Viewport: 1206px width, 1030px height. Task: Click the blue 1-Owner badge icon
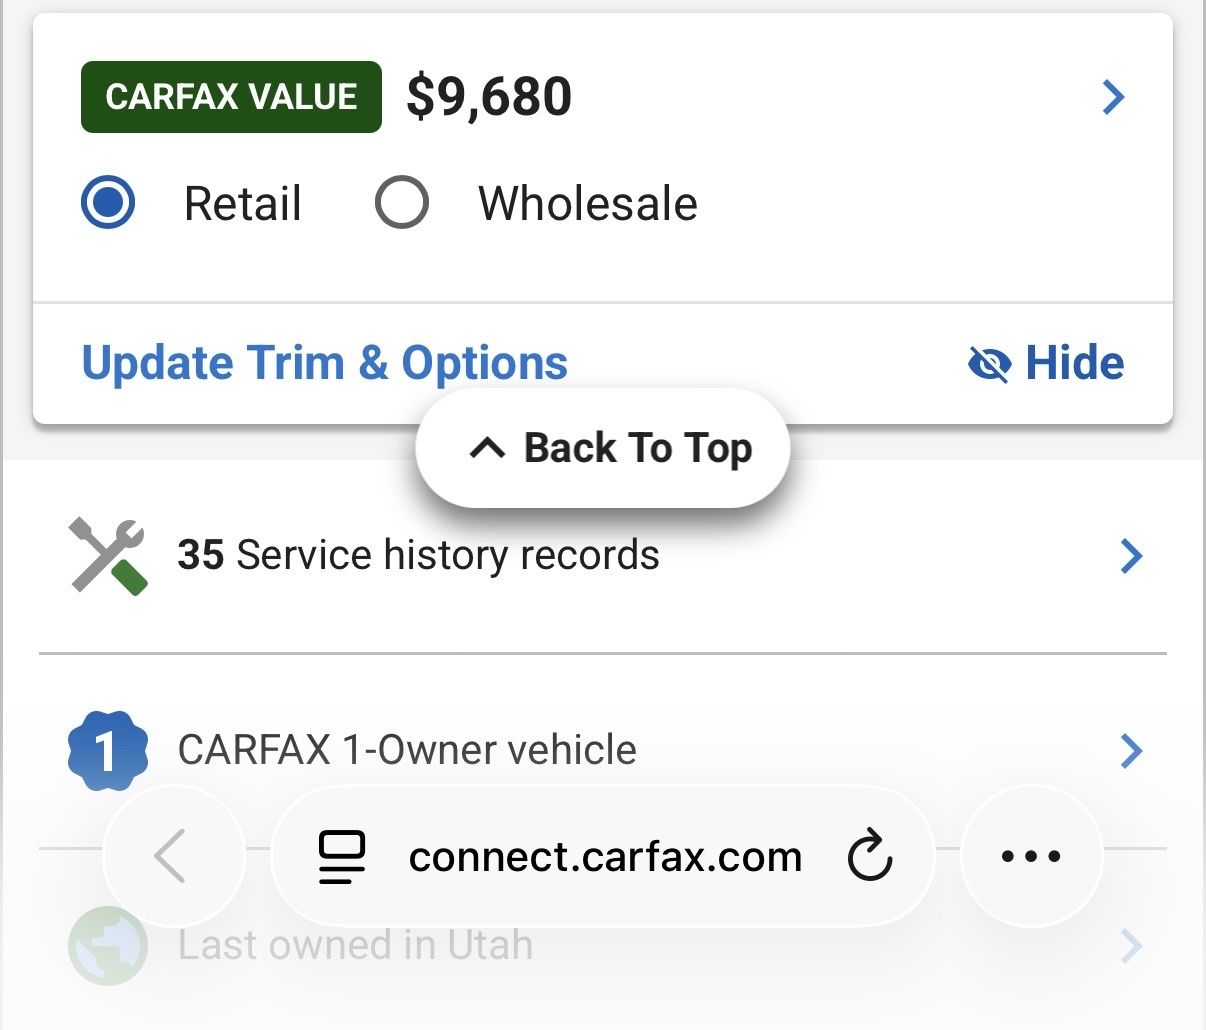click(107, 750)
